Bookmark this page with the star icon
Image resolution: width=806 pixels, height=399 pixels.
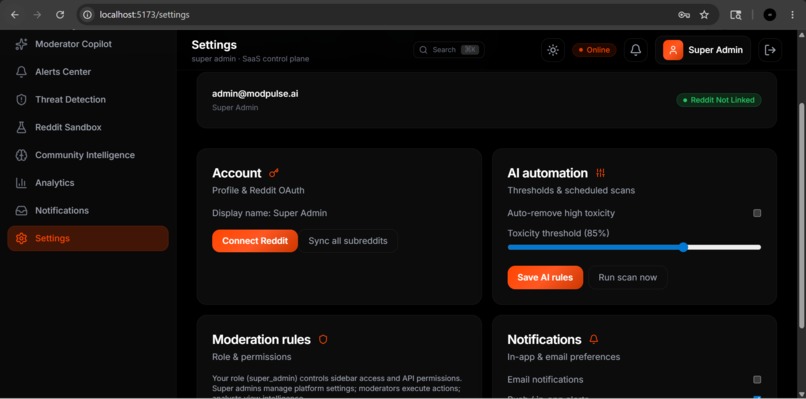click(704, 15)
